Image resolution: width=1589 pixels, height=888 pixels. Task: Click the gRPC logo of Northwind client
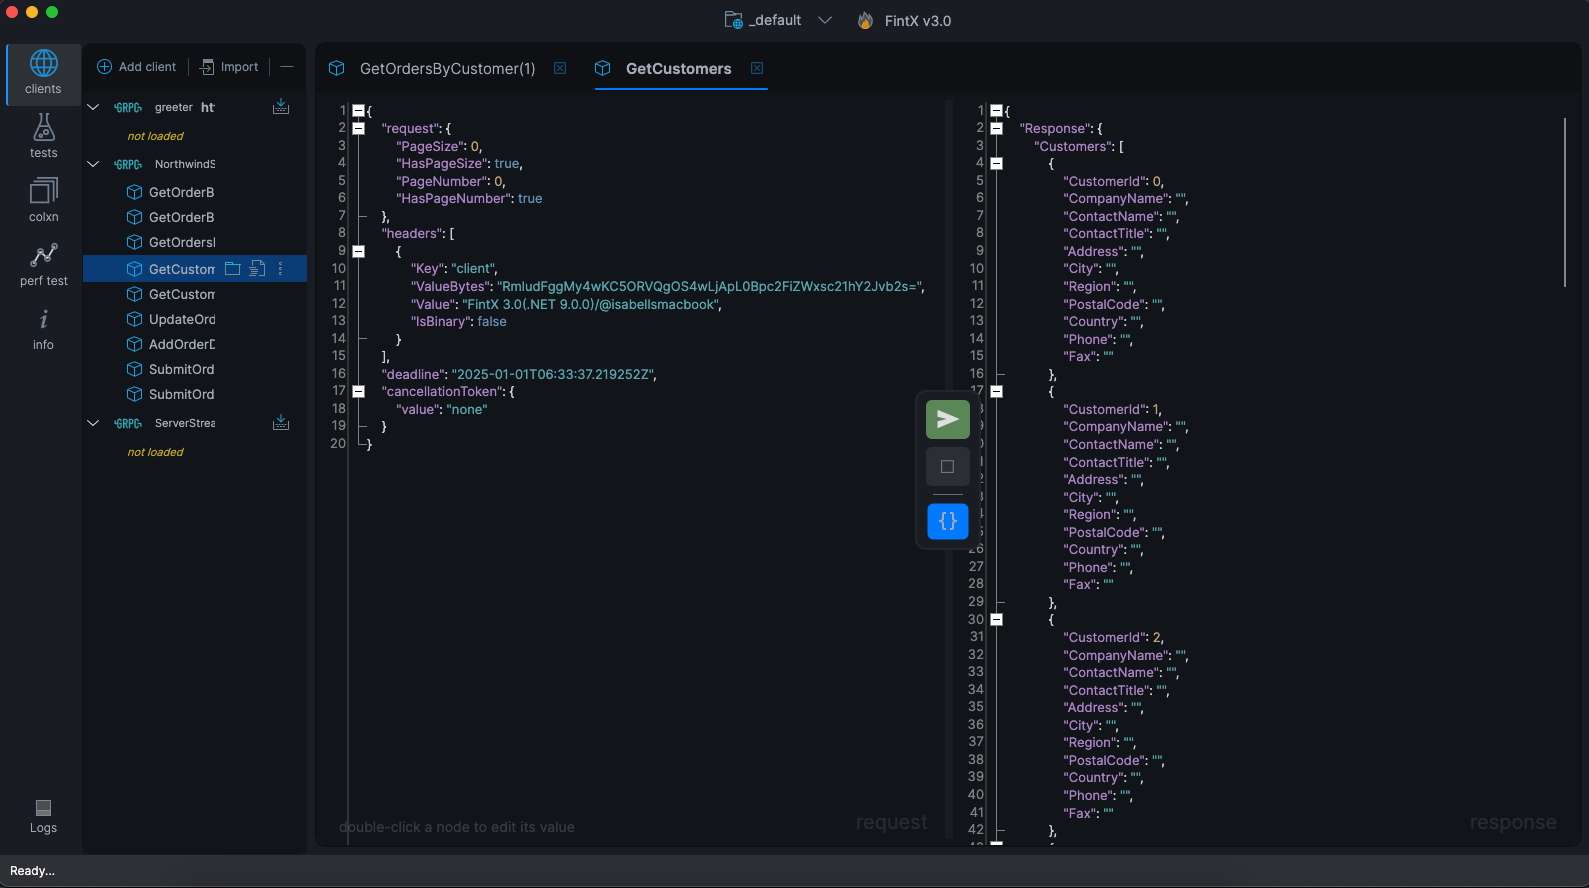128,164
